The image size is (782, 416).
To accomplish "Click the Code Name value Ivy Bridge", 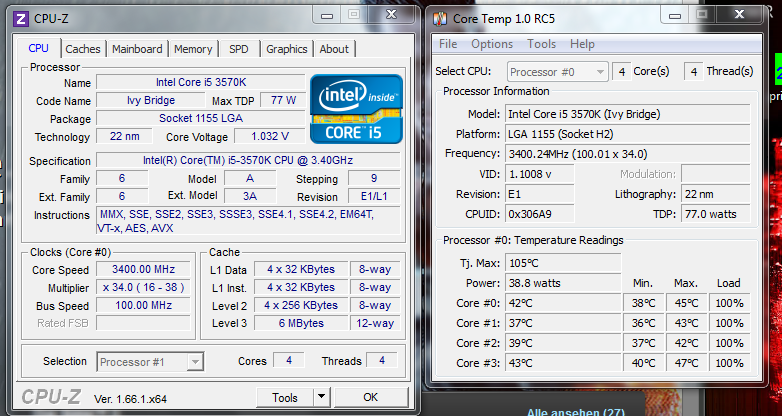I will coord(151,100).
